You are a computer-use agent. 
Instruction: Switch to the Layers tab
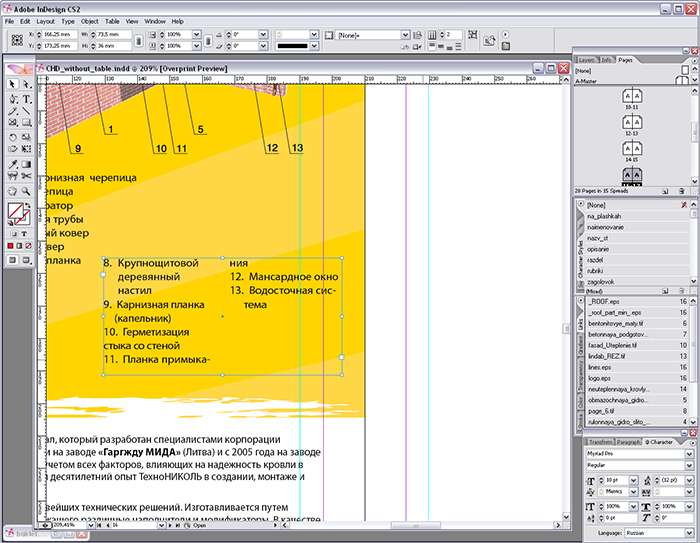[587, 60]
